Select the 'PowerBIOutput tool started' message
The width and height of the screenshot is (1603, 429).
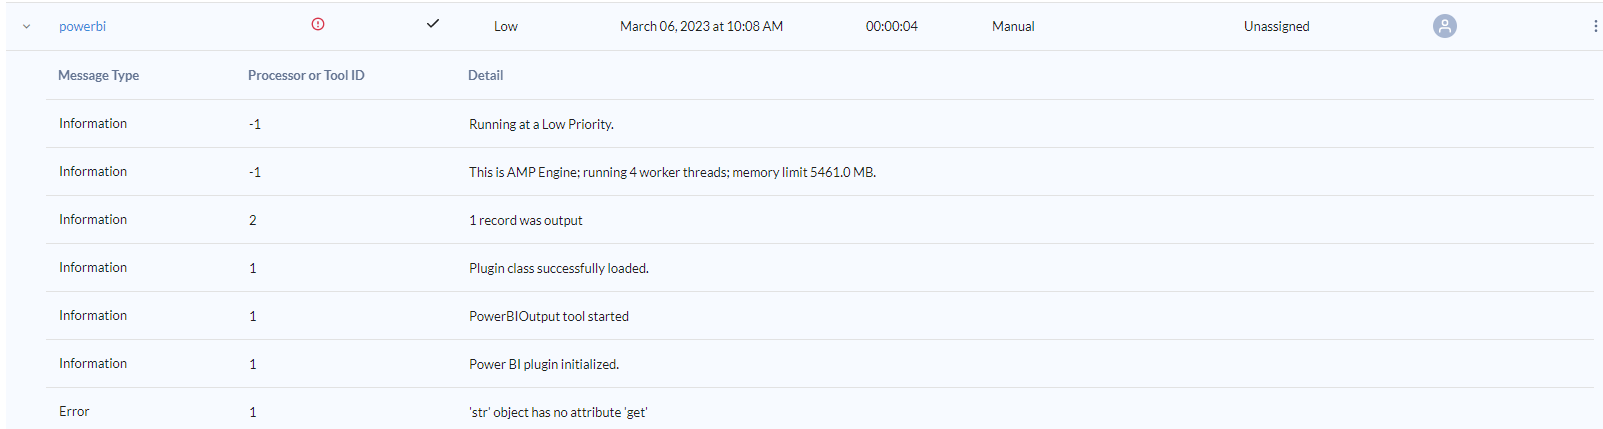click(548, 316)
